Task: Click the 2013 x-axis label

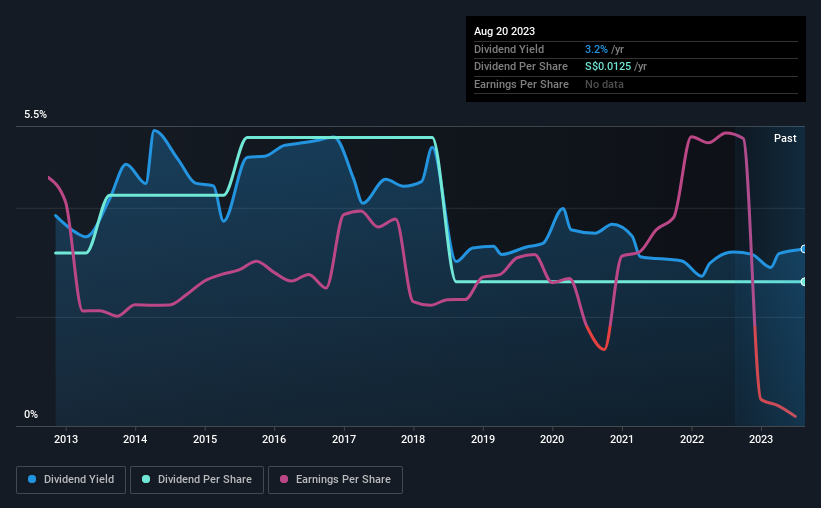Action: tap(66, 439)
